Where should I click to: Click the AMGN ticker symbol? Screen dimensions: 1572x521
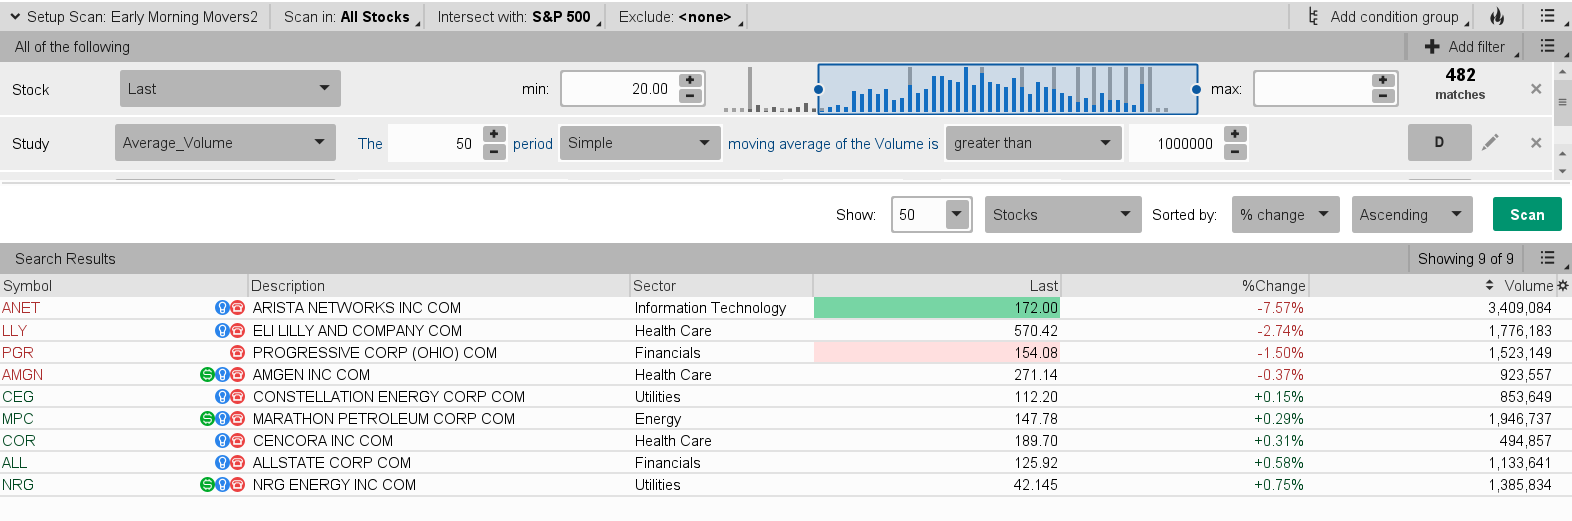click(x=22, y=375)
